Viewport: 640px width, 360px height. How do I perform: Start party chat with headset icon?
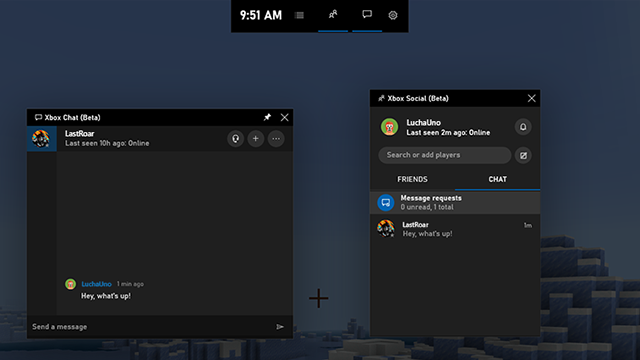tap(236, 139)
